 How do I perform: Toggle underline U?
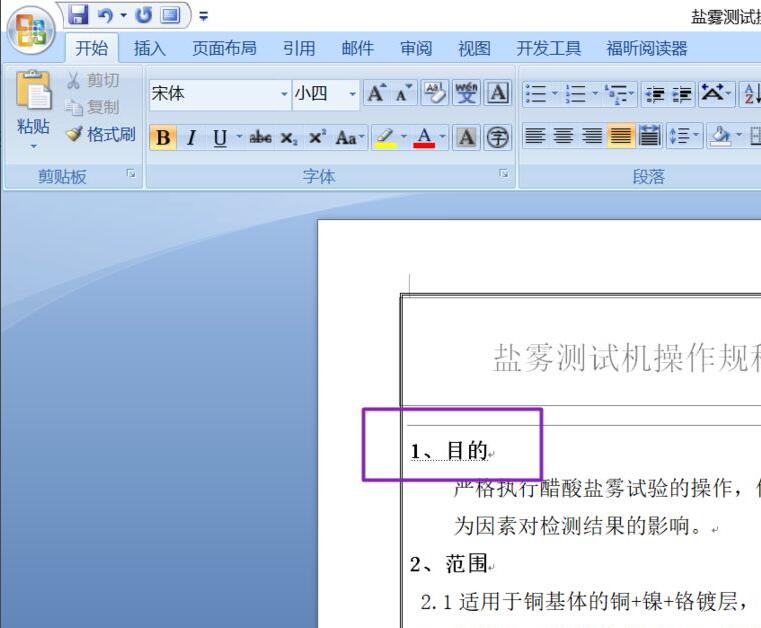pos(220,137)
